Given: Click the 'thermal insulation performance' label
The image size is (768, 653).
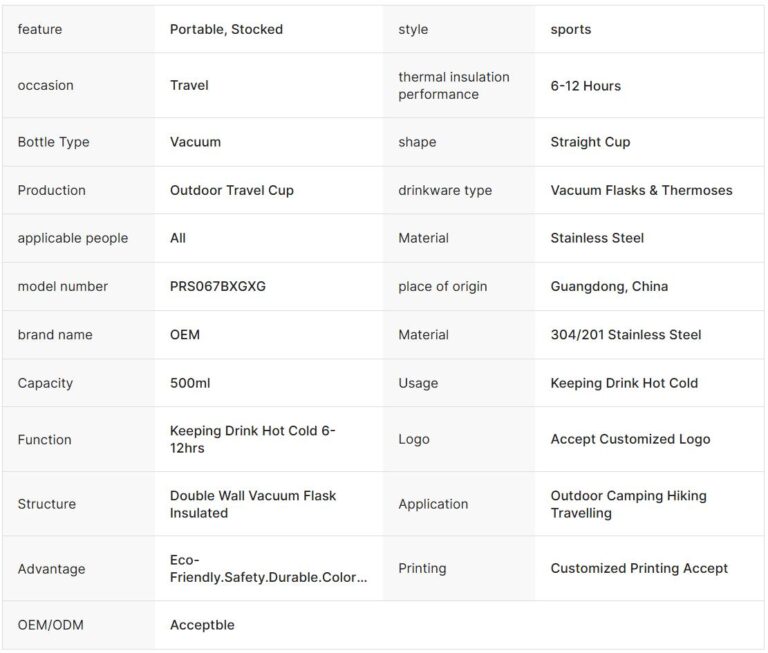Looking at the screenshot, I should pos(453,85).
